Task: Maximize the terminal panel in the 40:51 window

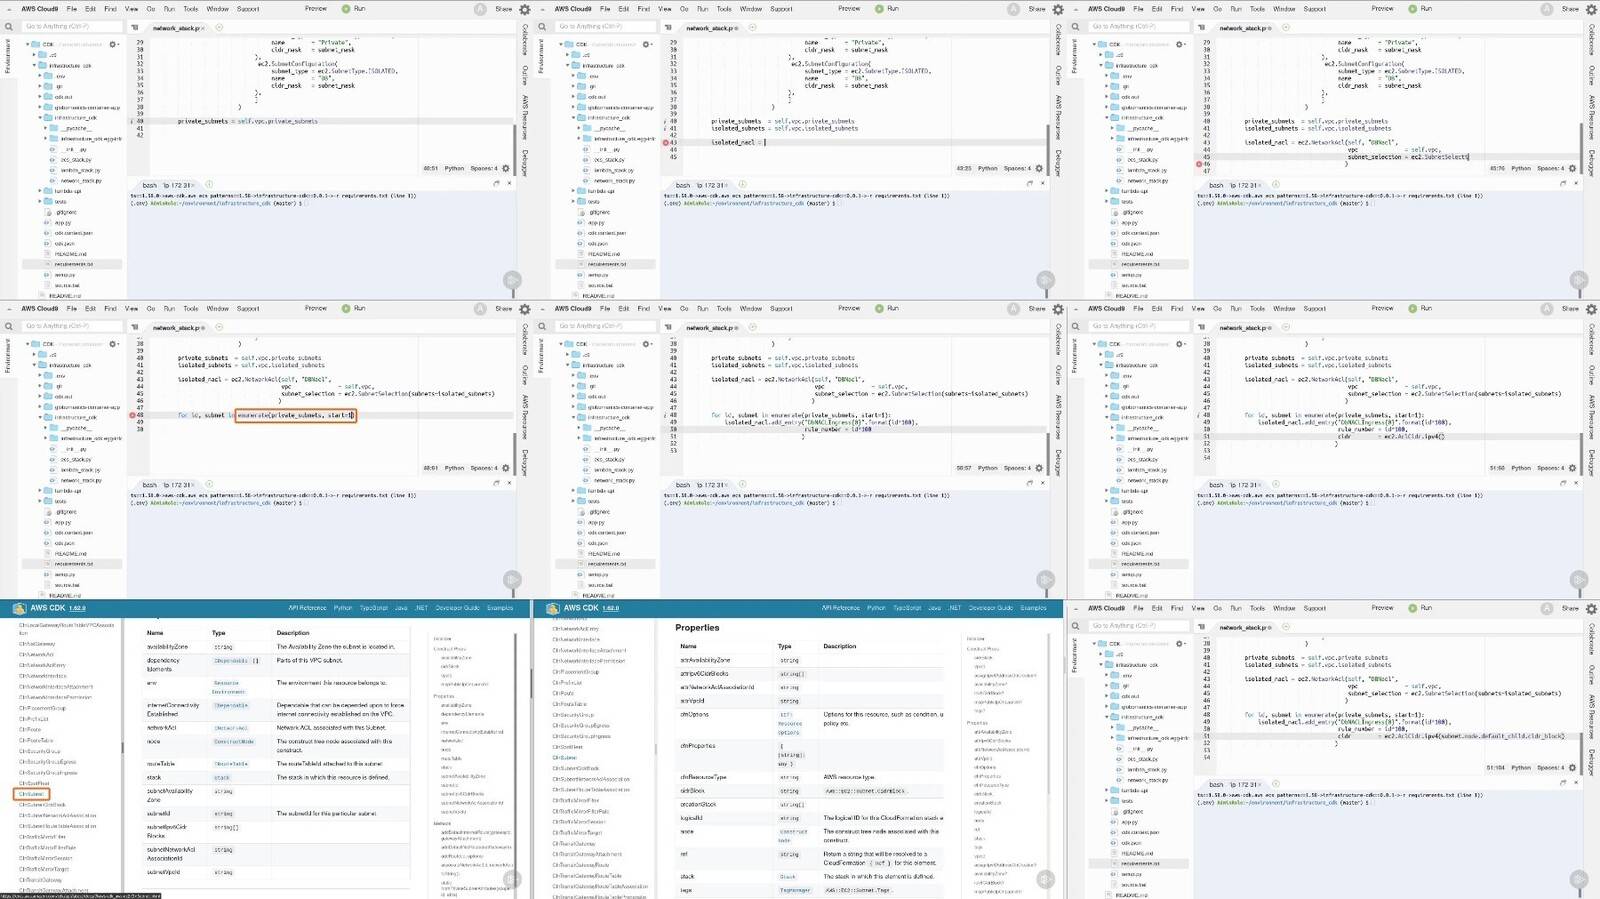Action: 497,183
